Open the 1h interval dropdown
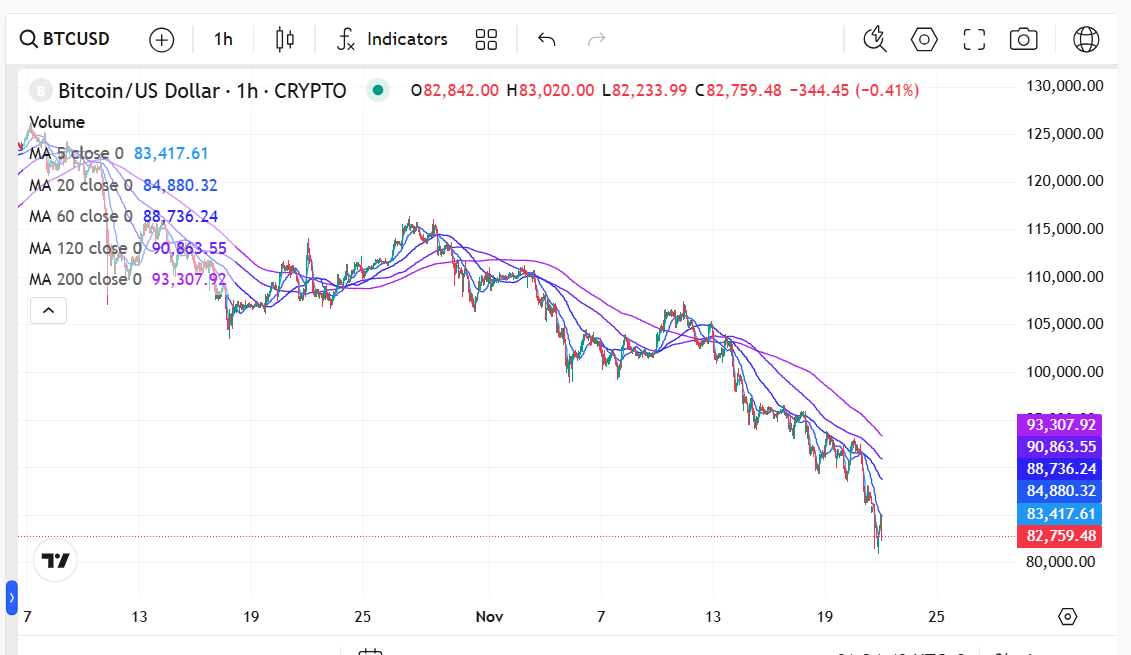 pyautogui.click(x=223, y=39)
